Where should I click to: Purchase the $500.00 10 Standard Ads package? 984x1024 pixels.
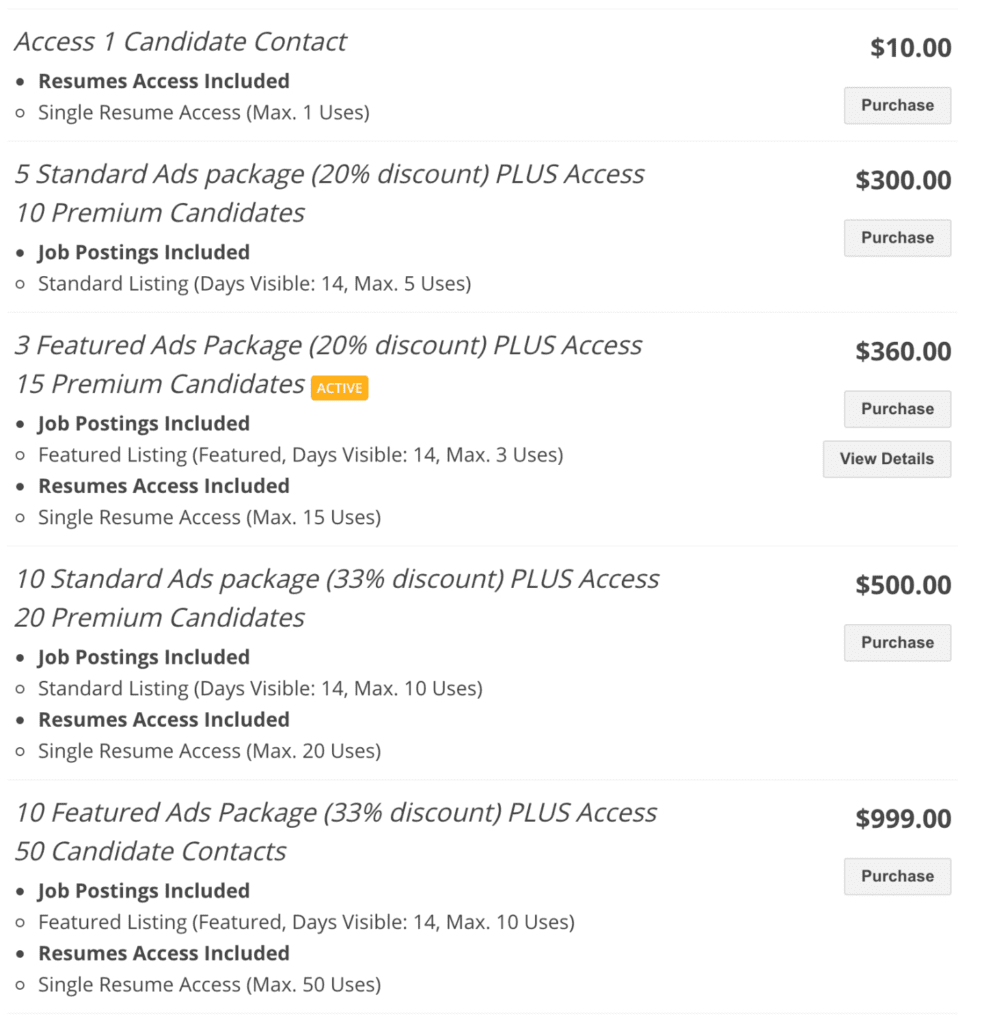897,643
